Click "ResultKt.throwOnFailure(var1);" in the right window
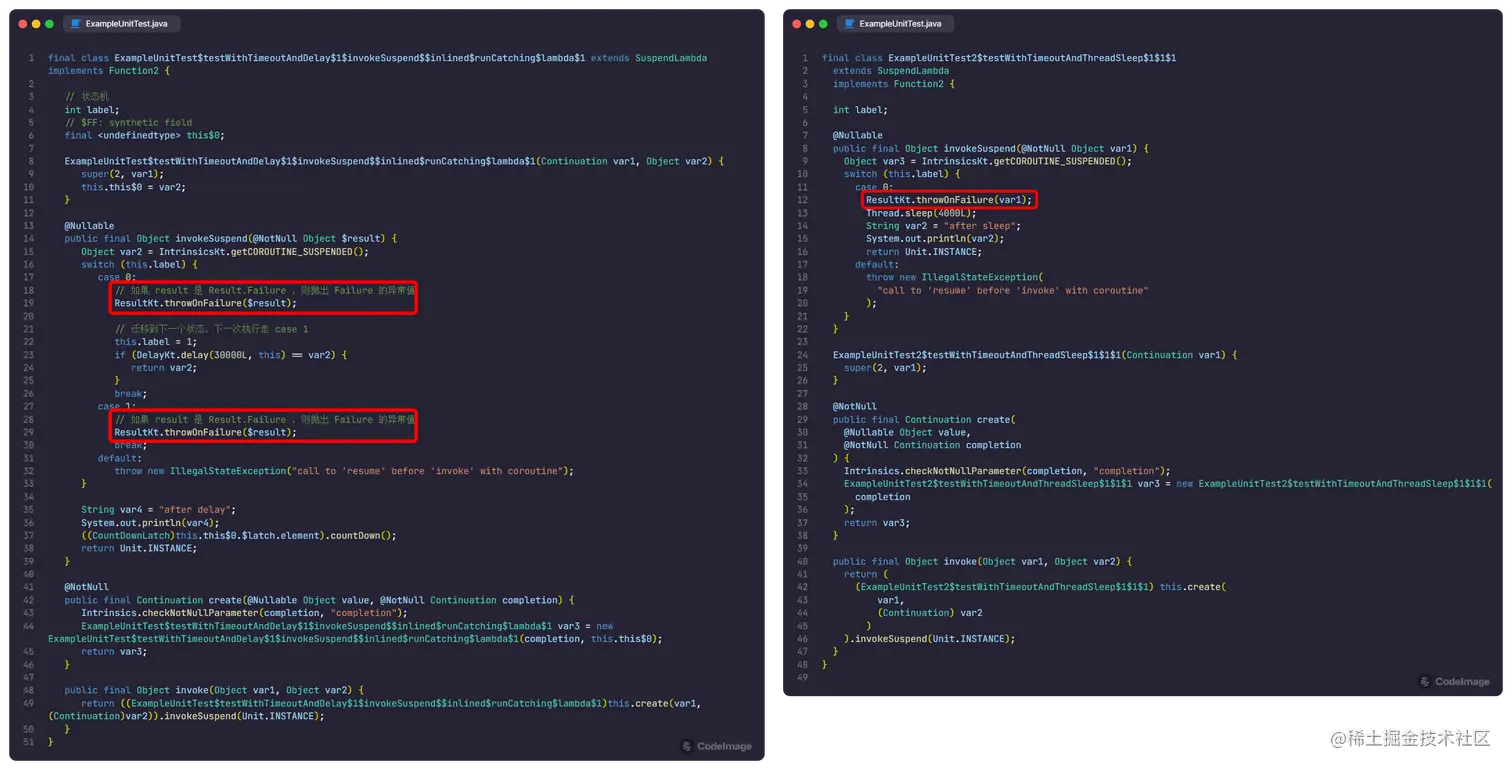1512x770 pixels. coord(949,200)
